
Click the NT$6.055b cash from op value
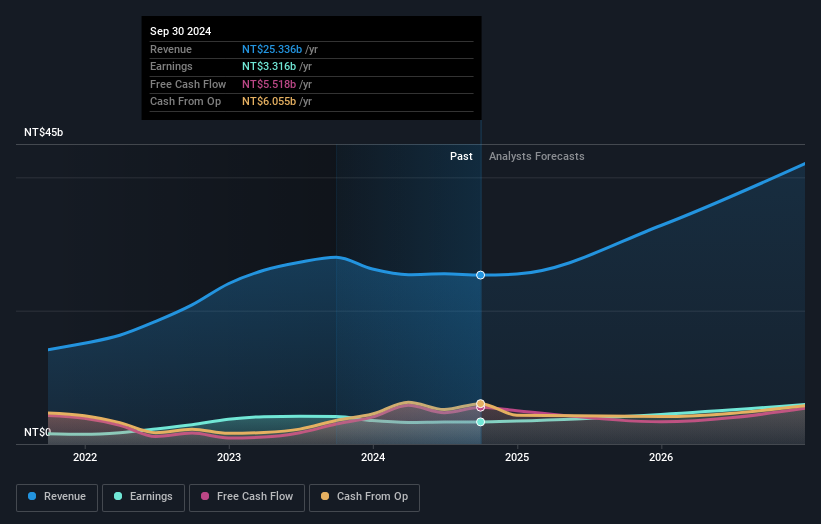point(269,102)
